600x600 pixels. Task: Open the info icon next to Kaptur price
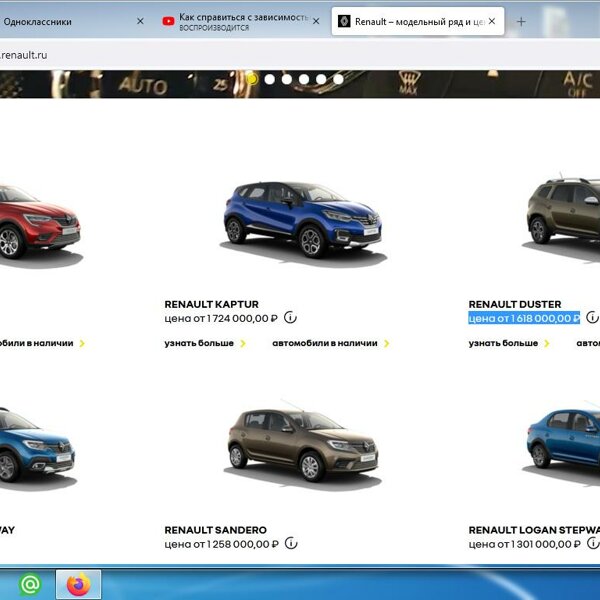pos(290,318)
